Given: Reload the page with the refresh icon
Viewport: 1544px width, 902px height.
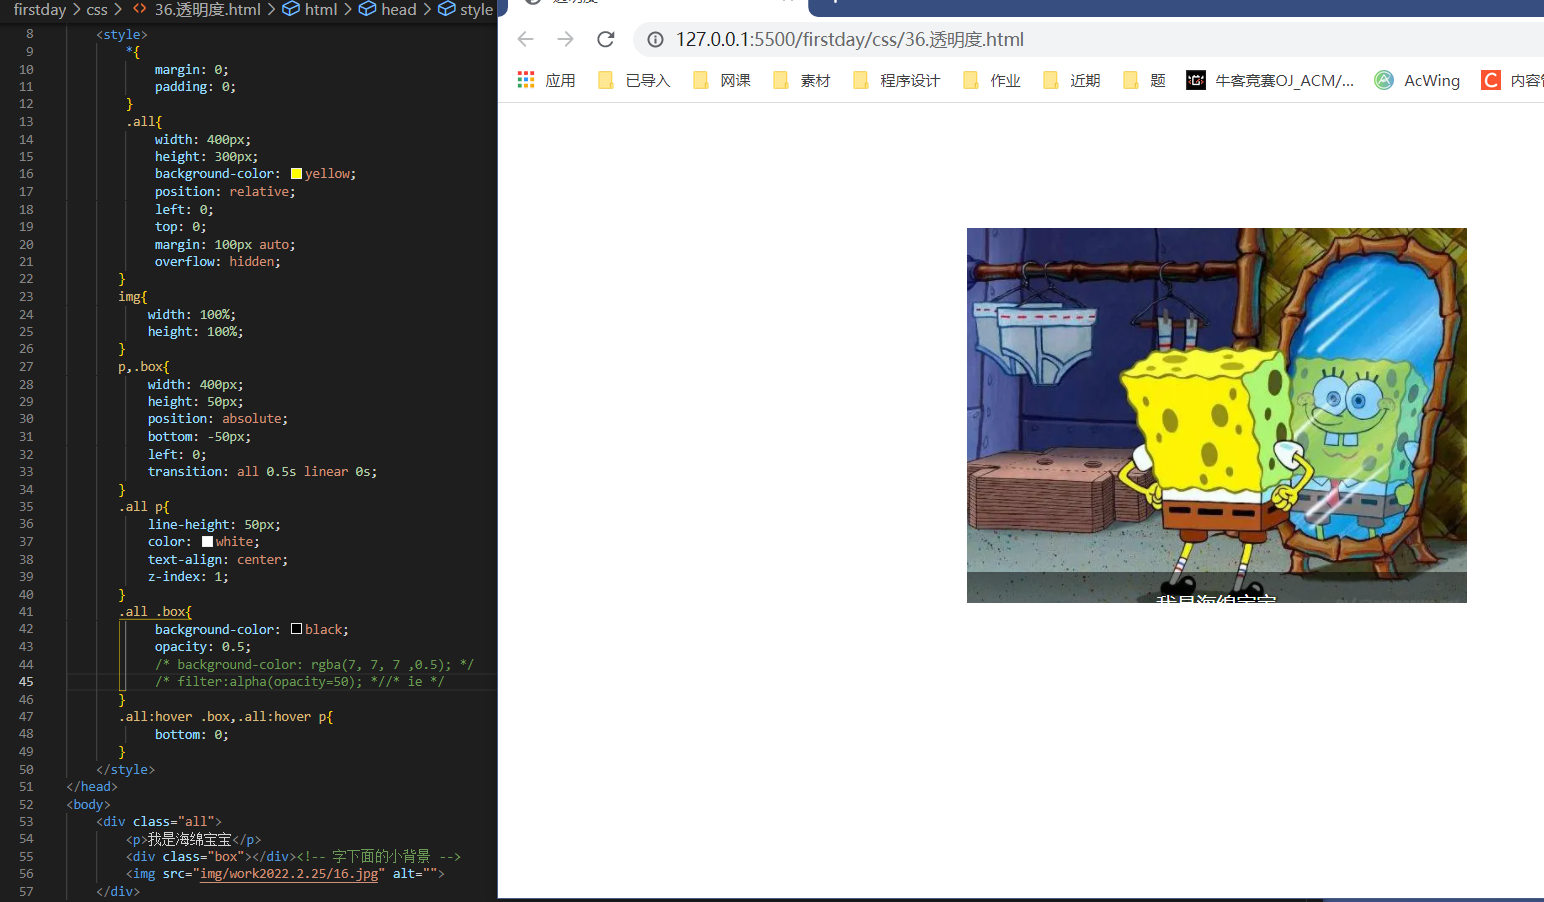Looking at the screenshot, I should coord(606,39).
